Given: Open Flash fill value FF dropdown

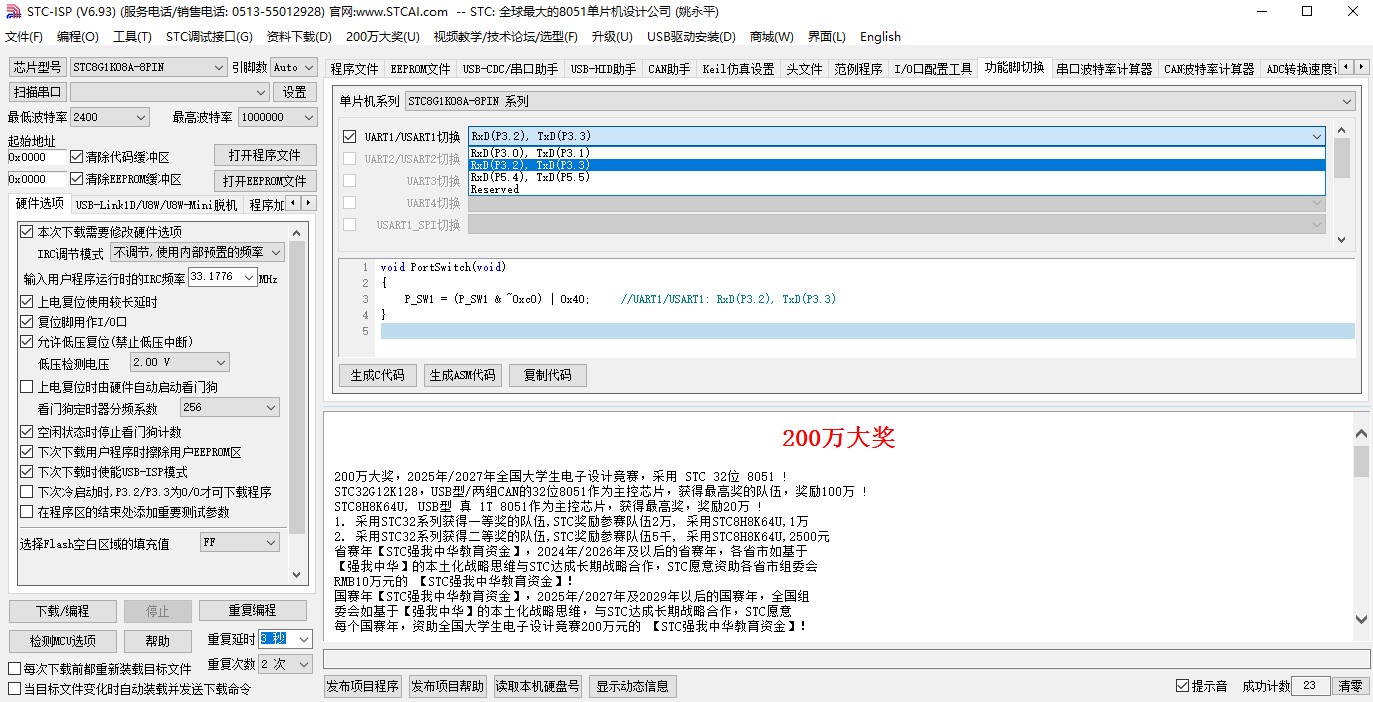Looking at the screenshot, I should pos(240,542).
